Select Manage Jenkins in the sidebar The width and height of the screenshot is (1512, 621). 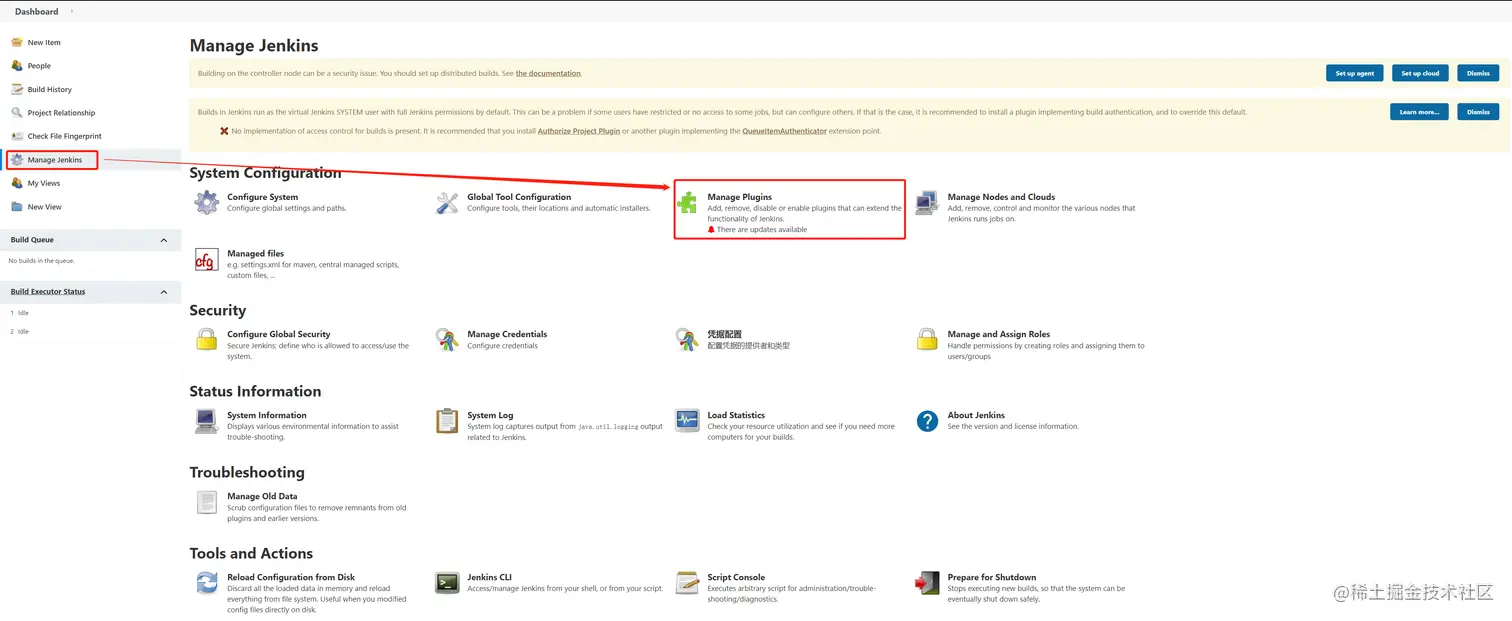click(x=55, y=160)
